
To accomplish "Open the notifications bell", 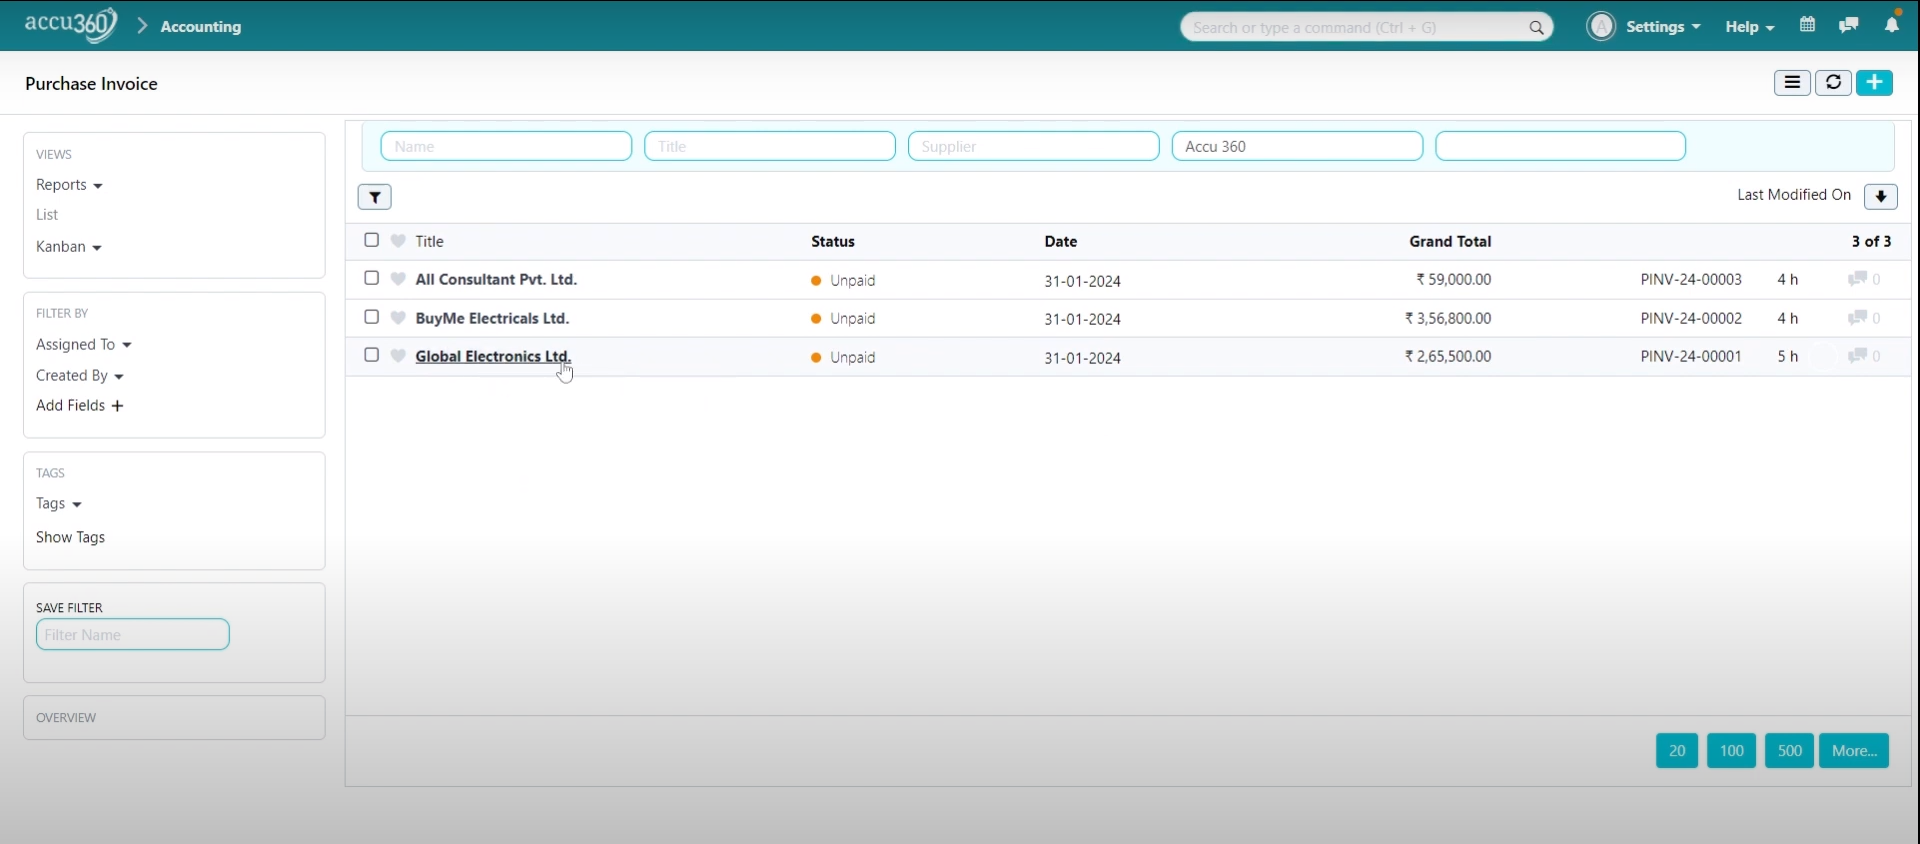I will pos(1892,24).
